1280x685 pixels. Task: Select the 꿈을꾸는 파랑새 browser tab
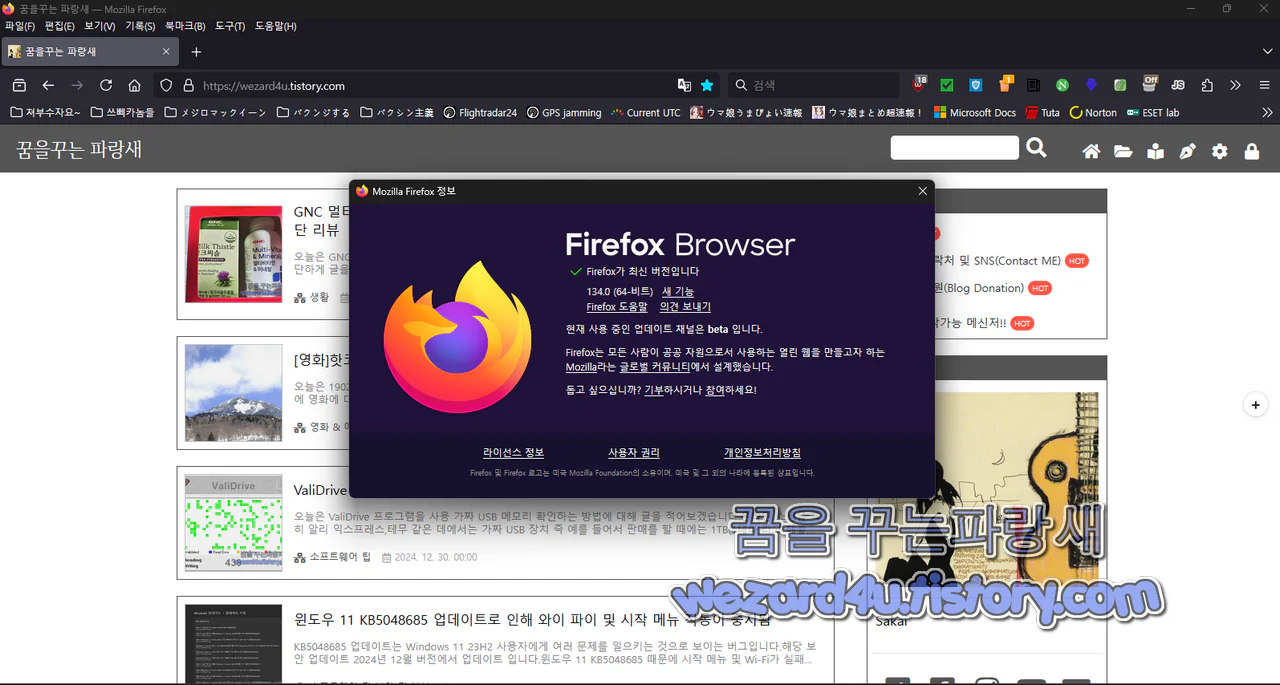click(91, 51)
